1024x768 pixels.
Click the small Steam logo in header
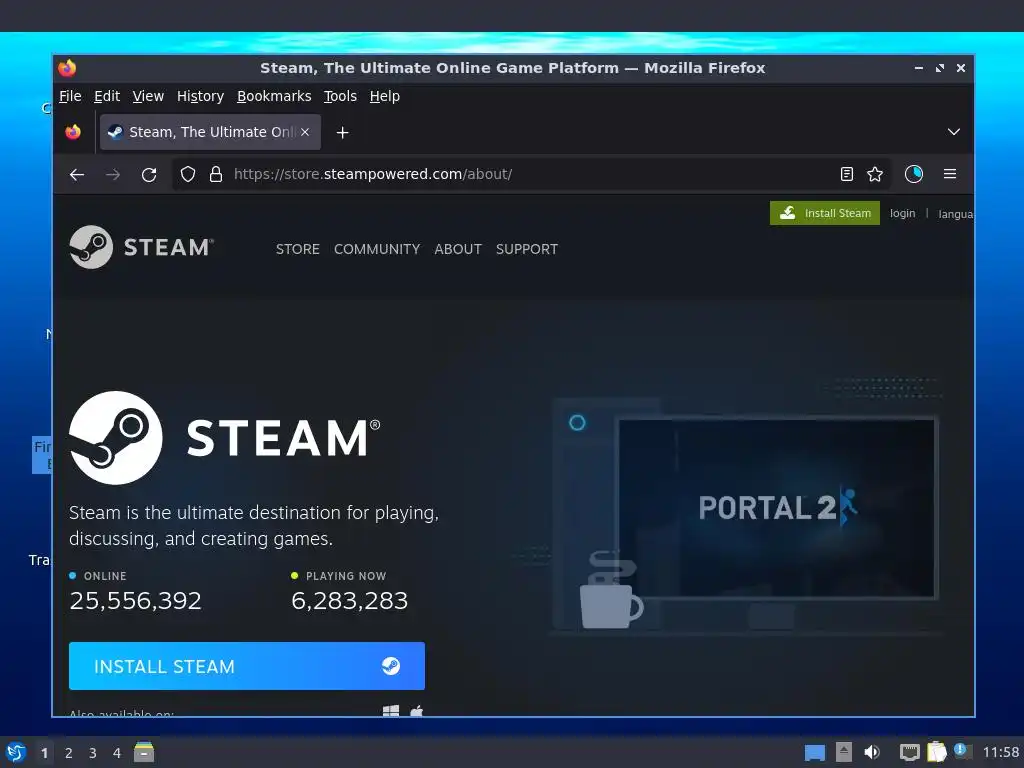[x=141, y=247]
